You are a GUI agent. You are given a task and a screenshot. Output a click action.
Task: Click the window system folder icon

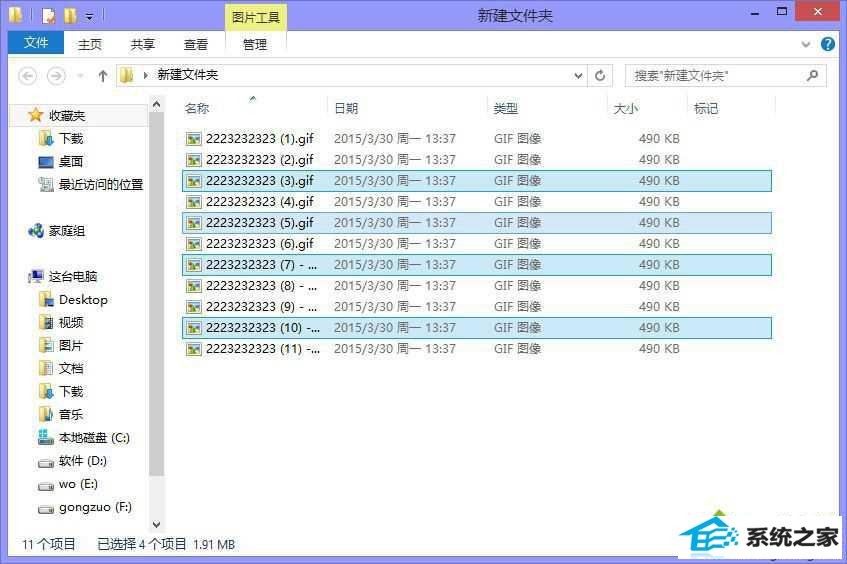coord(16,15)
